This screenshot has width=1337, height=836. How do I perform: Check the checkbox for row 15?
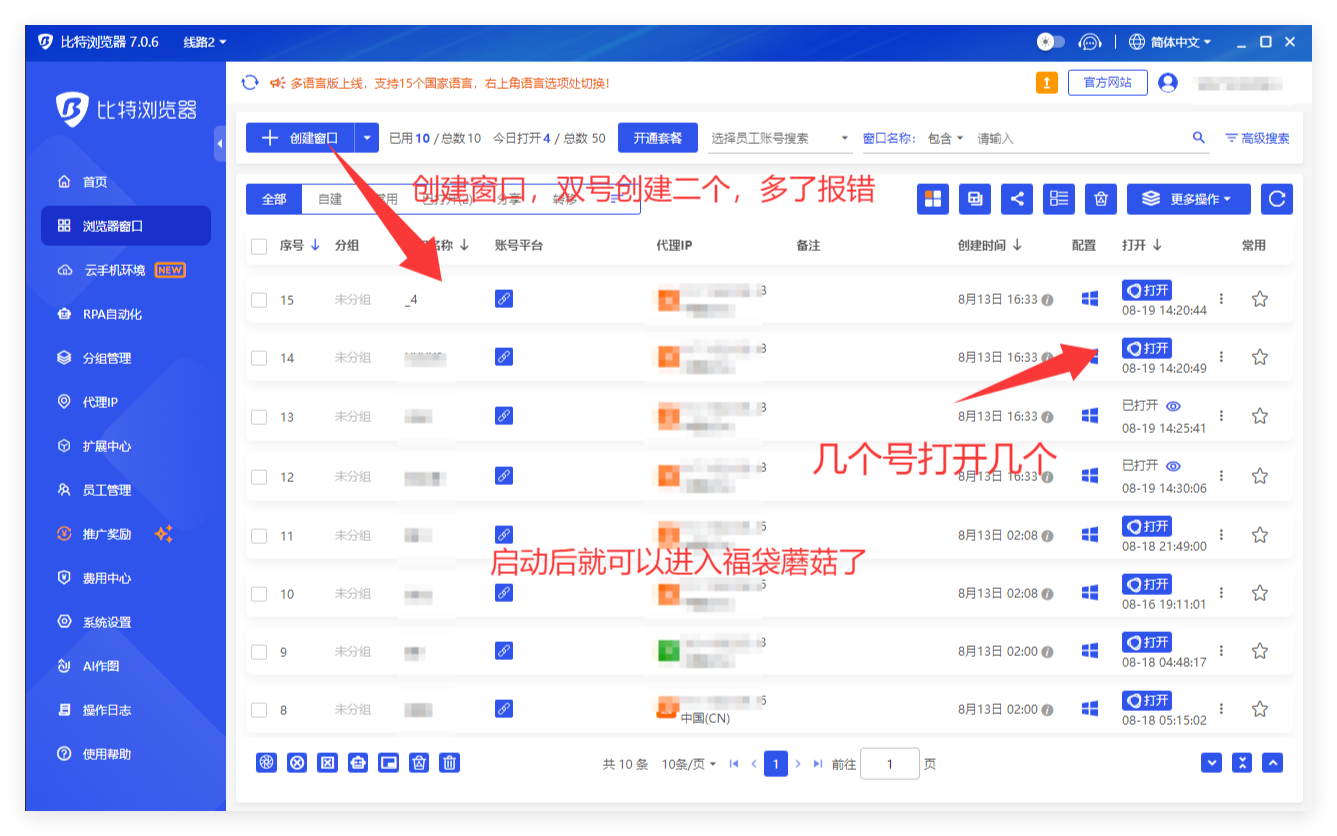point(258,298)
